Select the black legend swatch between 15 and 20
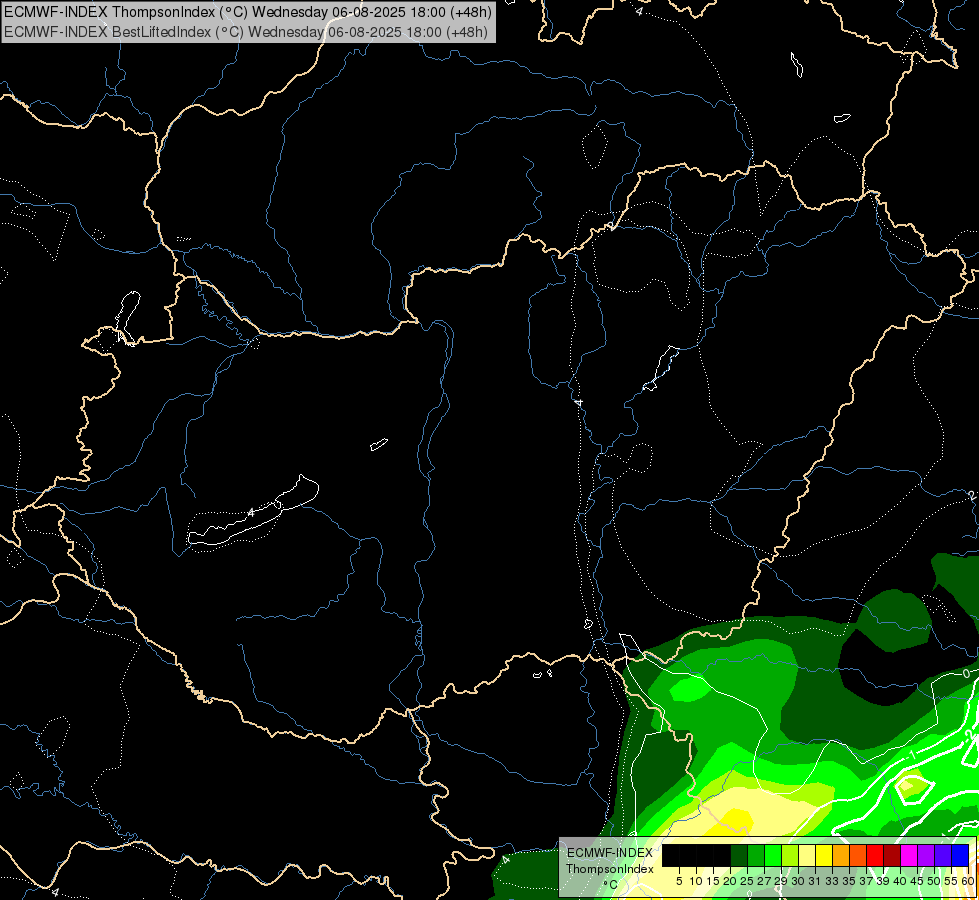 tap(722, 855)
